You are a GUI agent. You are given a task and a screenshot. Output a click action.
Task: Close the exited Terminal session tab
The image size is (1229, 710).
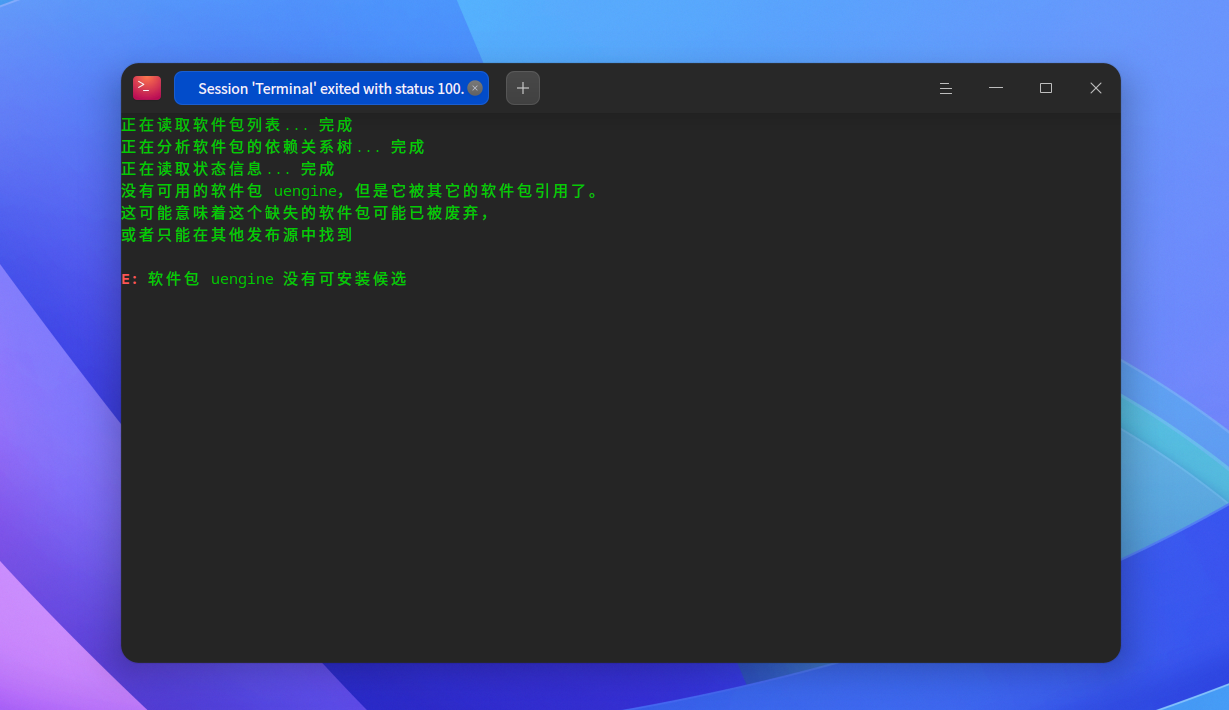[x=475, y=88]
